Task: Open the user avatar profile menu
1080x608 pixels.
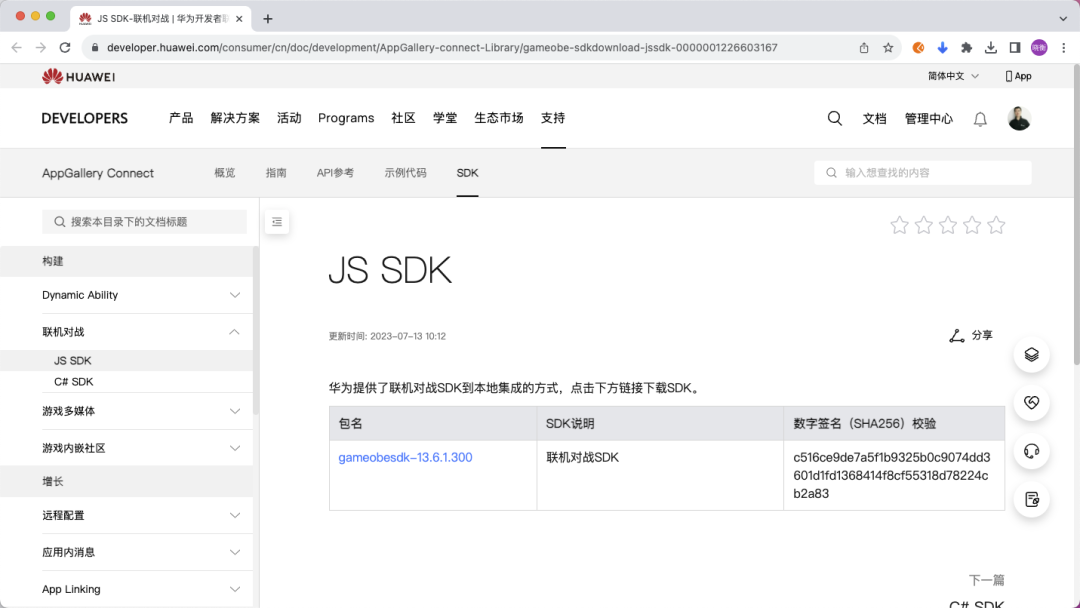Action: [1019, 118]
